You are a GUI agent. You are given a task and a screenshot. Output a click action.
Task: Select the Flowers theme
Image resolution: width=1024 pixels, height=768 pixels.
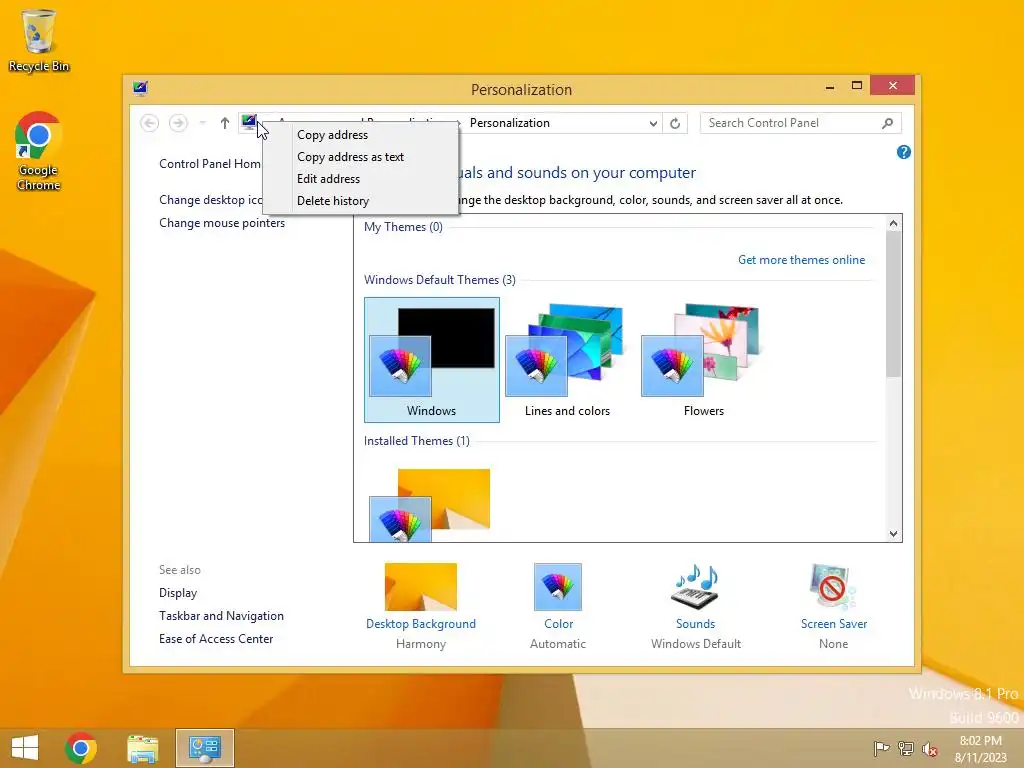pos(703,360)
